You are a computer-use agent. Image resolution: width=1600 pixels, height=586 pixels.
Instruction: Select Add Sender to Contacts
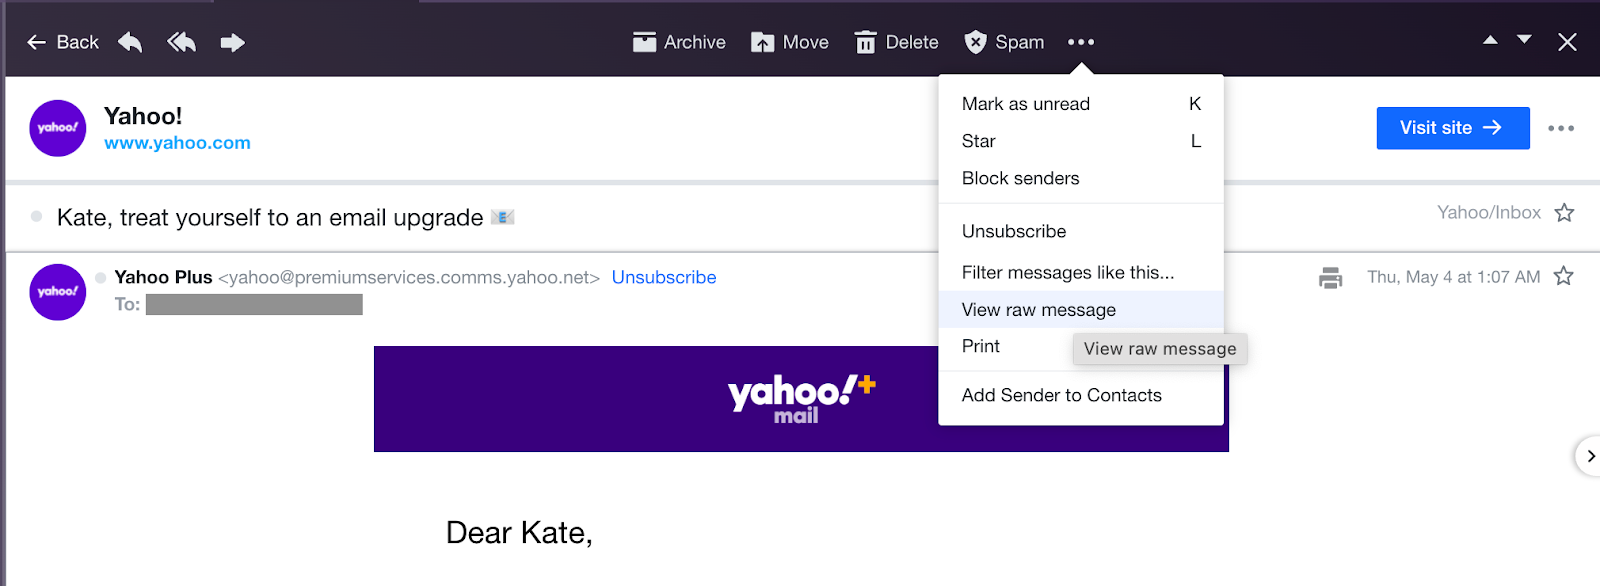point(1081,395)
